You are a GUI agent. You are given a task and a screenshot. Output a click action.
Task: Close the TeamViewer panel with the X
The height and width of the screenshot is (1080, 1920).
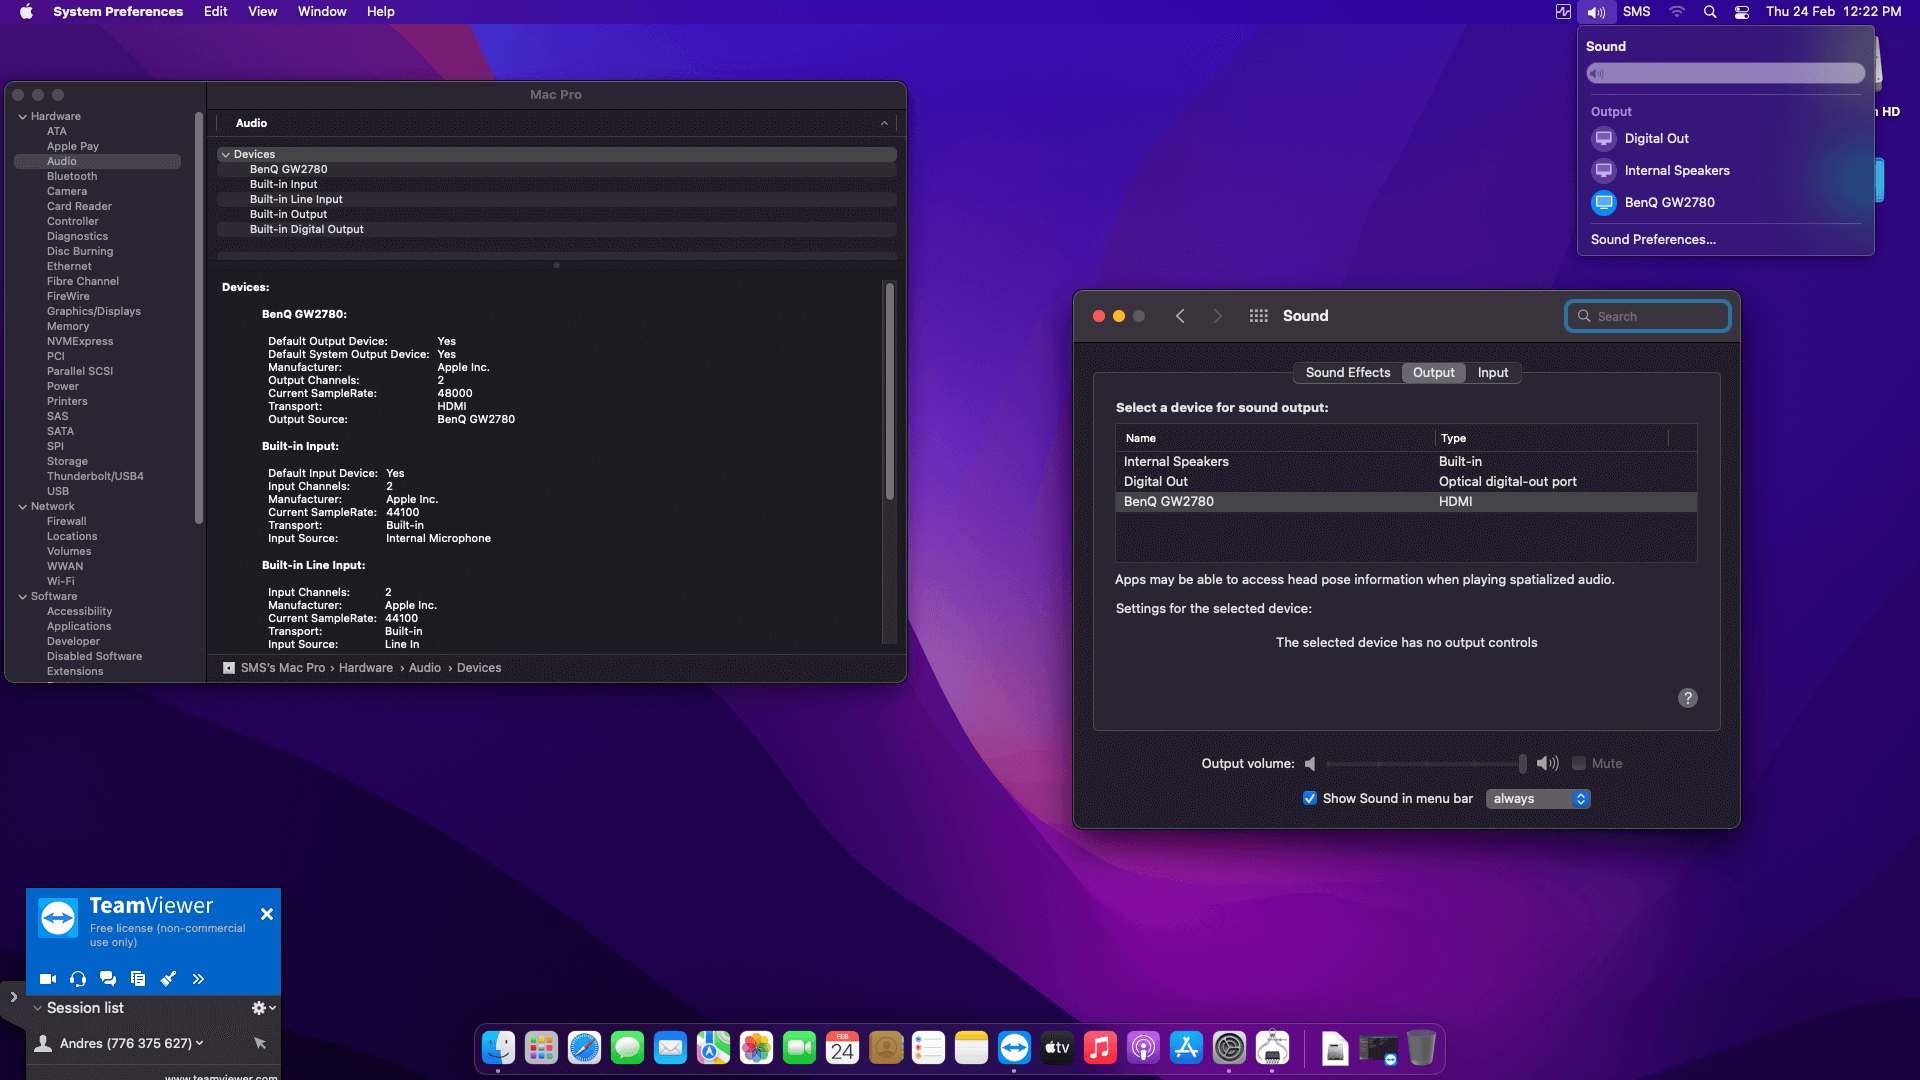tap(267, 914)
